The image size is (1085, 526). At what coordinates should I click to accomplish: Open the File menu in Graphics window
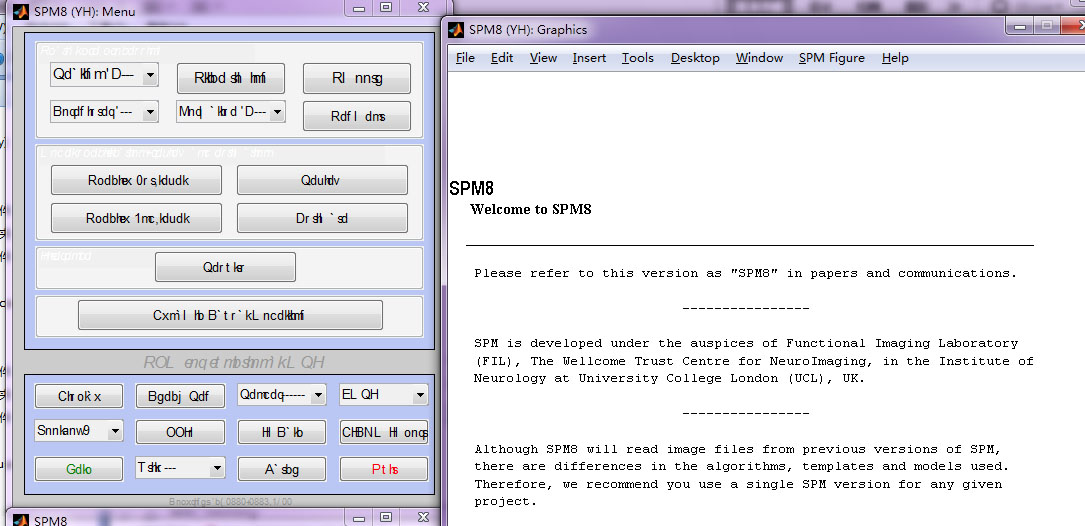point(465,58)
